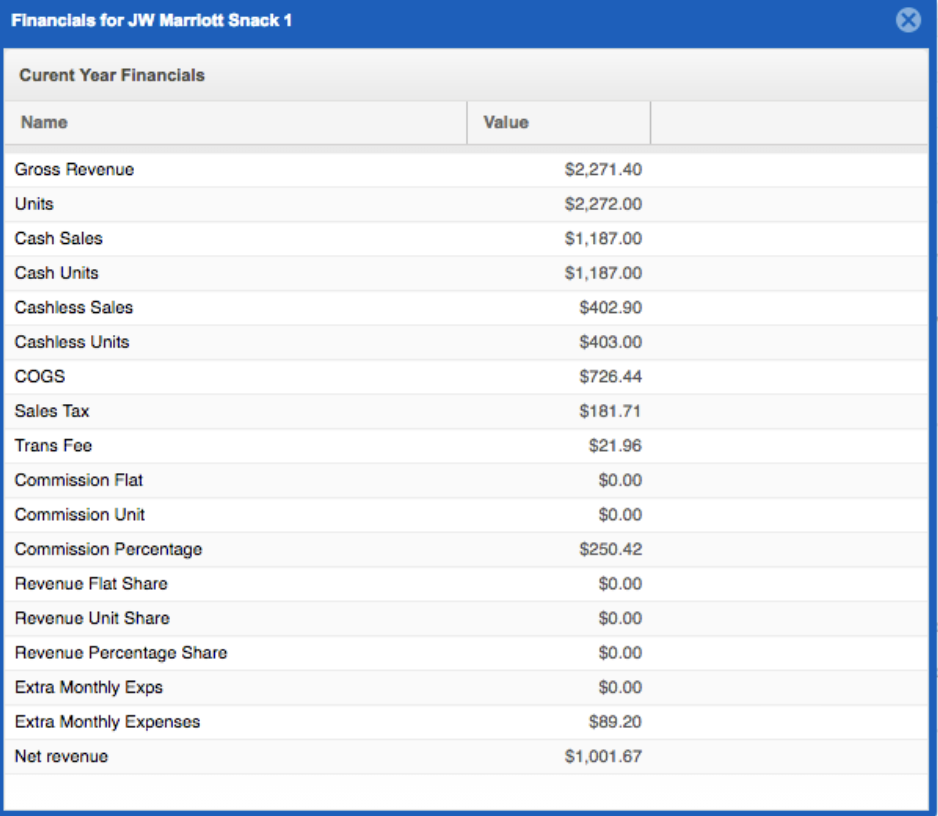
Task: Click the Curent Year Financials panel header
Action: pos(466,75)
